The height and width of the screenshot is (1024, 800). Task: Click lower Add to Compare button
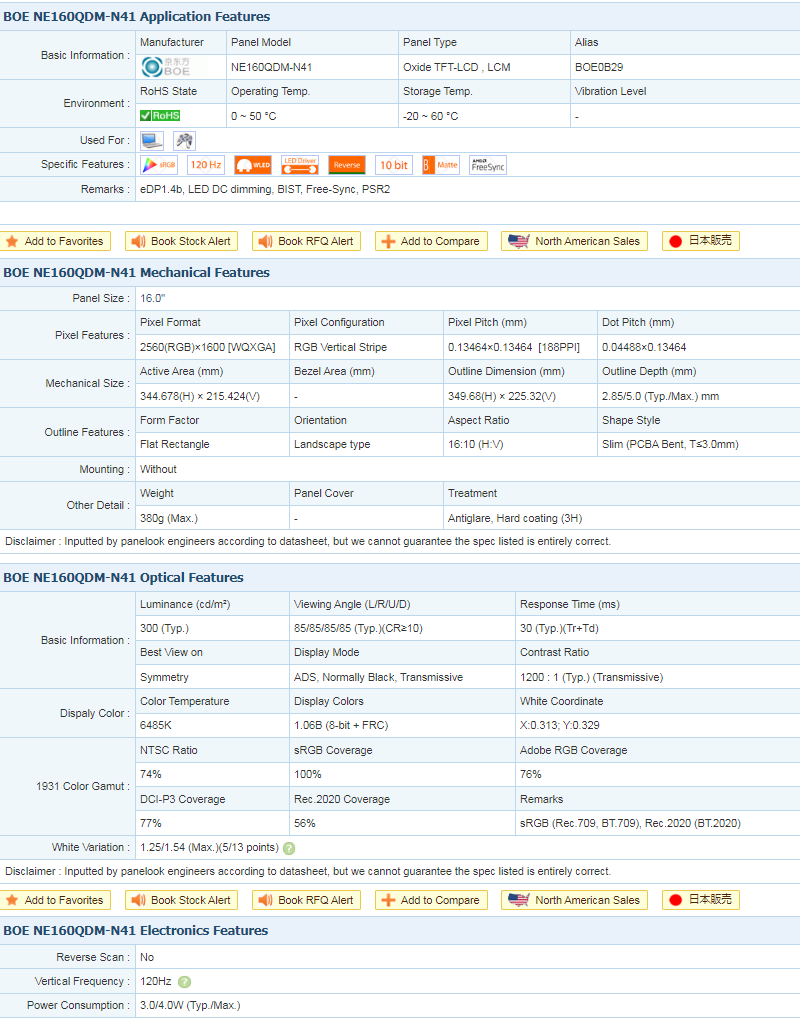click(432, 900)
